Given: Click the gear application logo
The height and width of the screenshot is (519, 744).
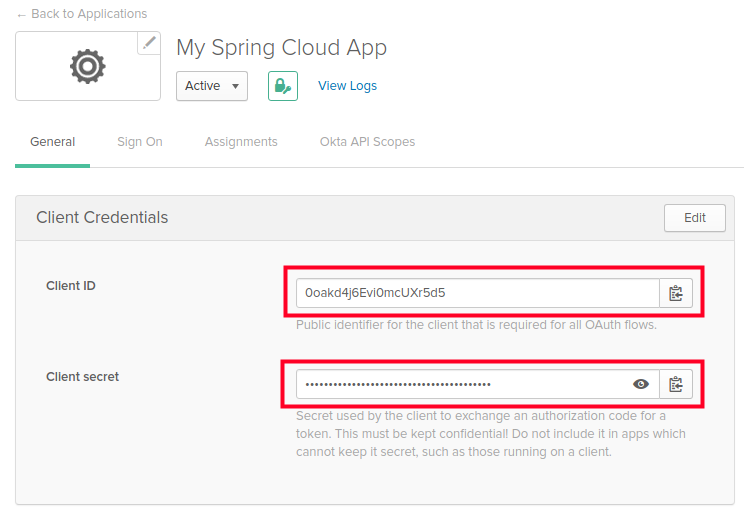Looking at the screenshot, I should pyautogui.click(x=87, y=66).
